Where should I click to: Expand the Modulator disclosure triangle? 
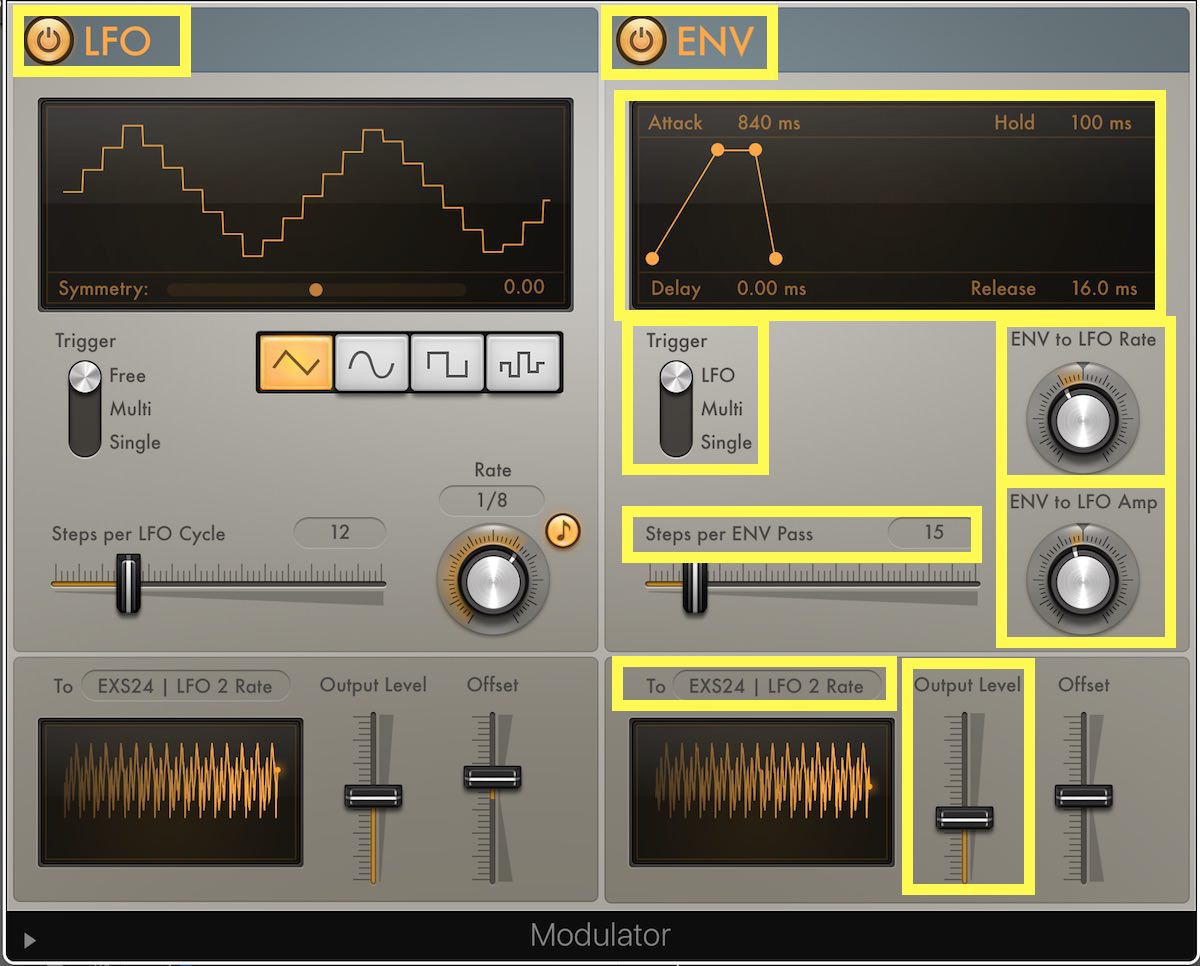coord(29,940)
